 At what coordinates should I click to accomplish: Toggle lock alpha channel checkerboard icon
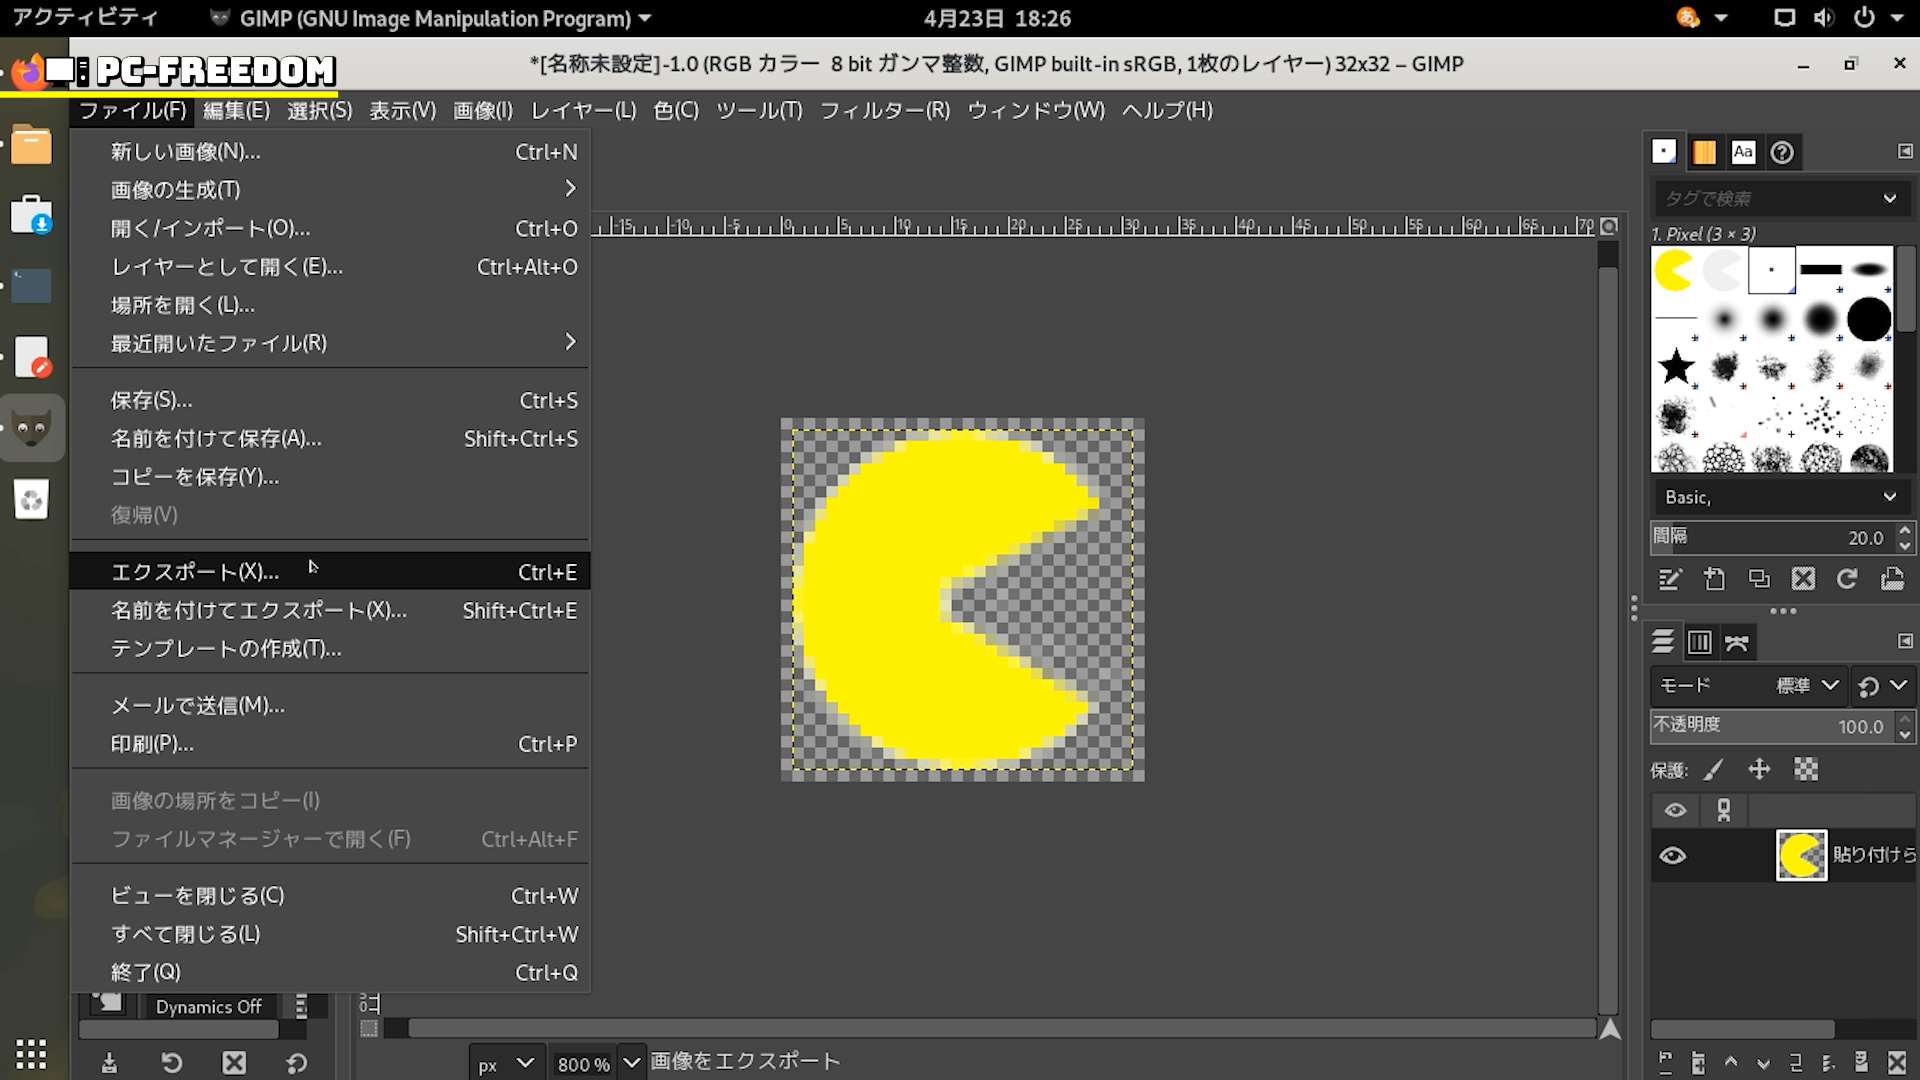[1805, 769]
